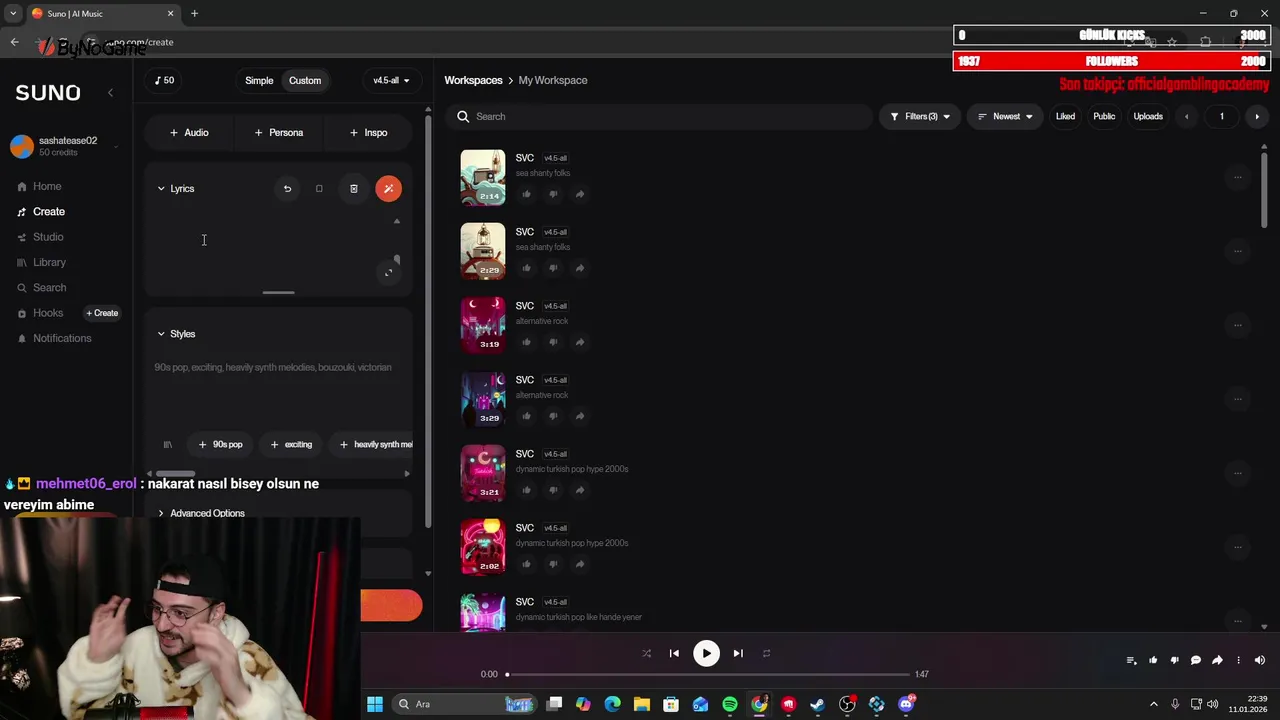The image size is (1280, 720).
Task: Show hidden system tray icons
Action: pyautogui.click(x=1153, y=704)
